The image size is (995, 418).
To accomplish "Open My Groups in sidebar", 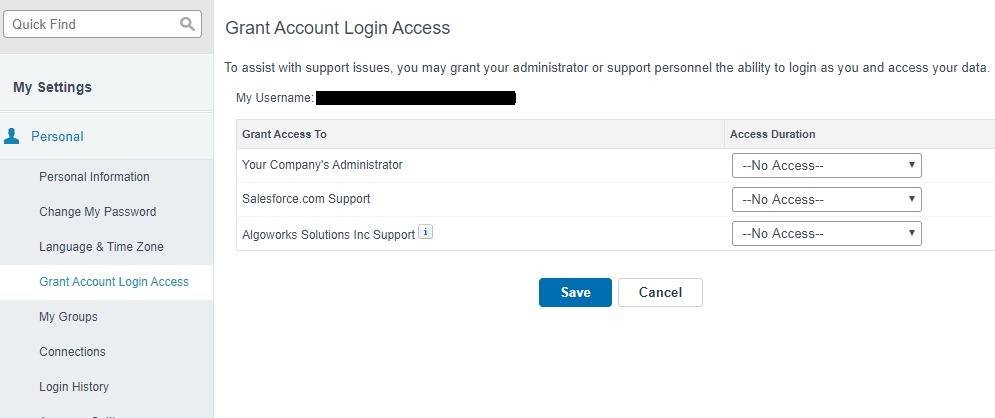I will (x=68, y=317).
